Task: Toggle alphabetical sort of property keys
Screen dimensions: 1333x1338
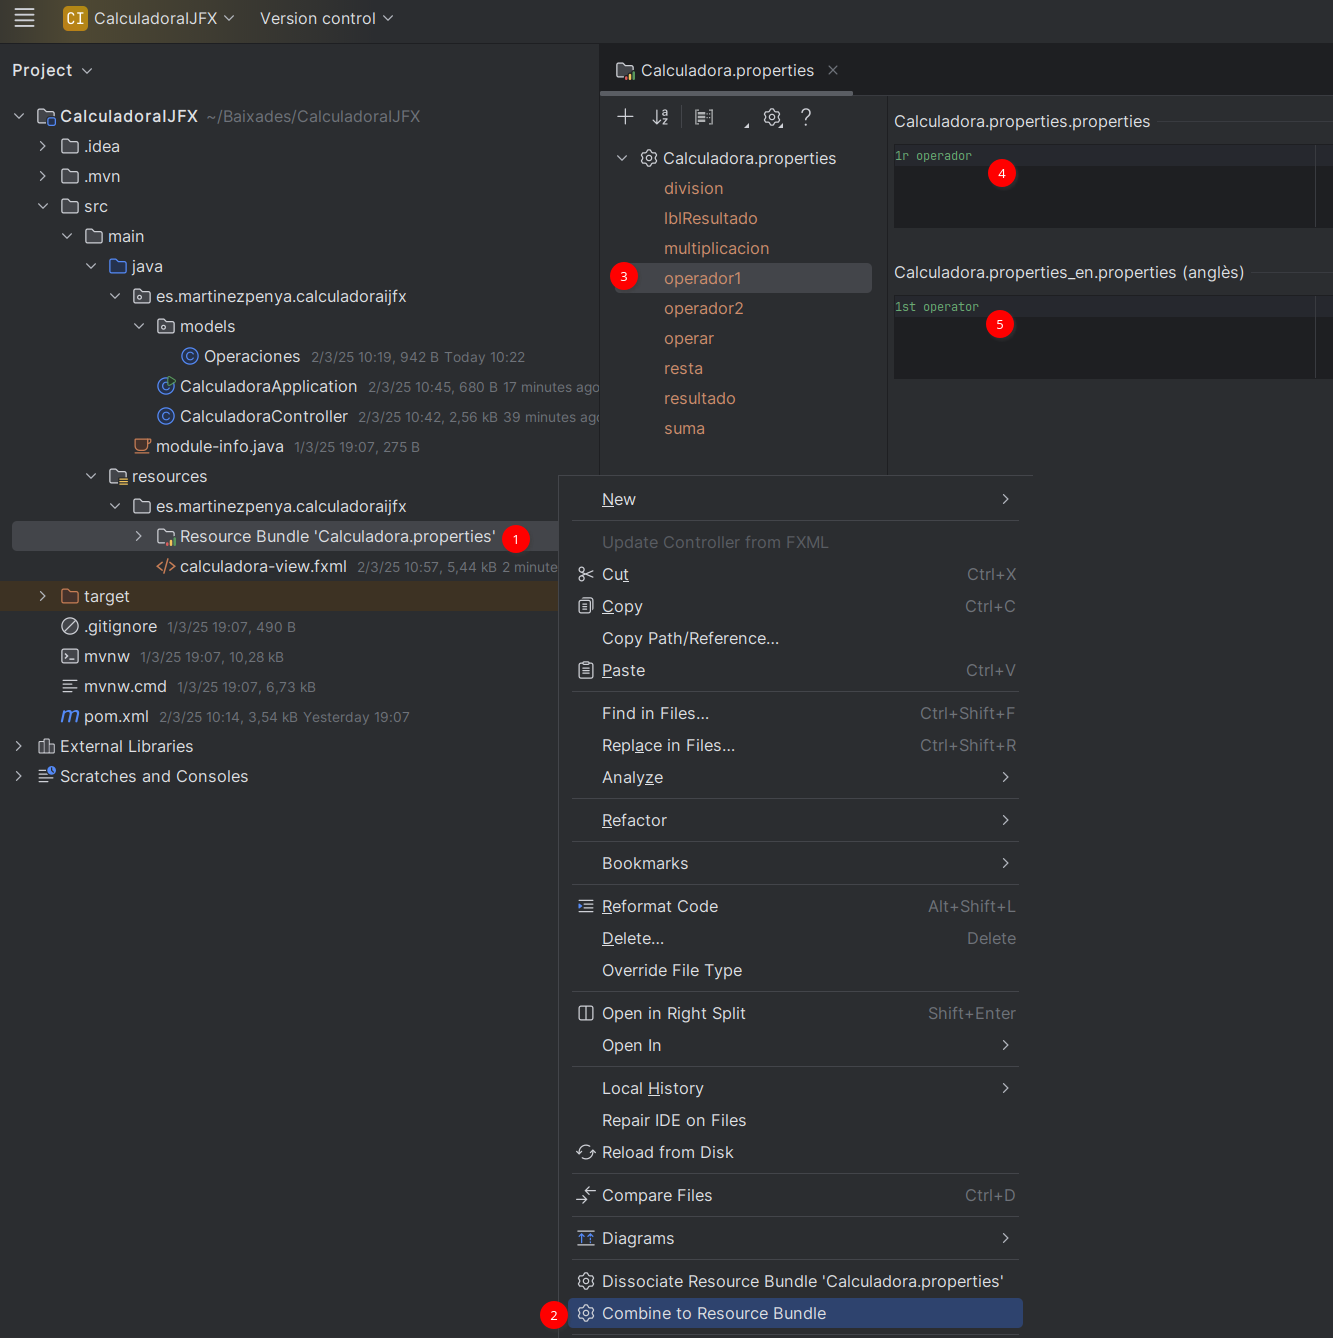Action: click(x=660, y=117)
